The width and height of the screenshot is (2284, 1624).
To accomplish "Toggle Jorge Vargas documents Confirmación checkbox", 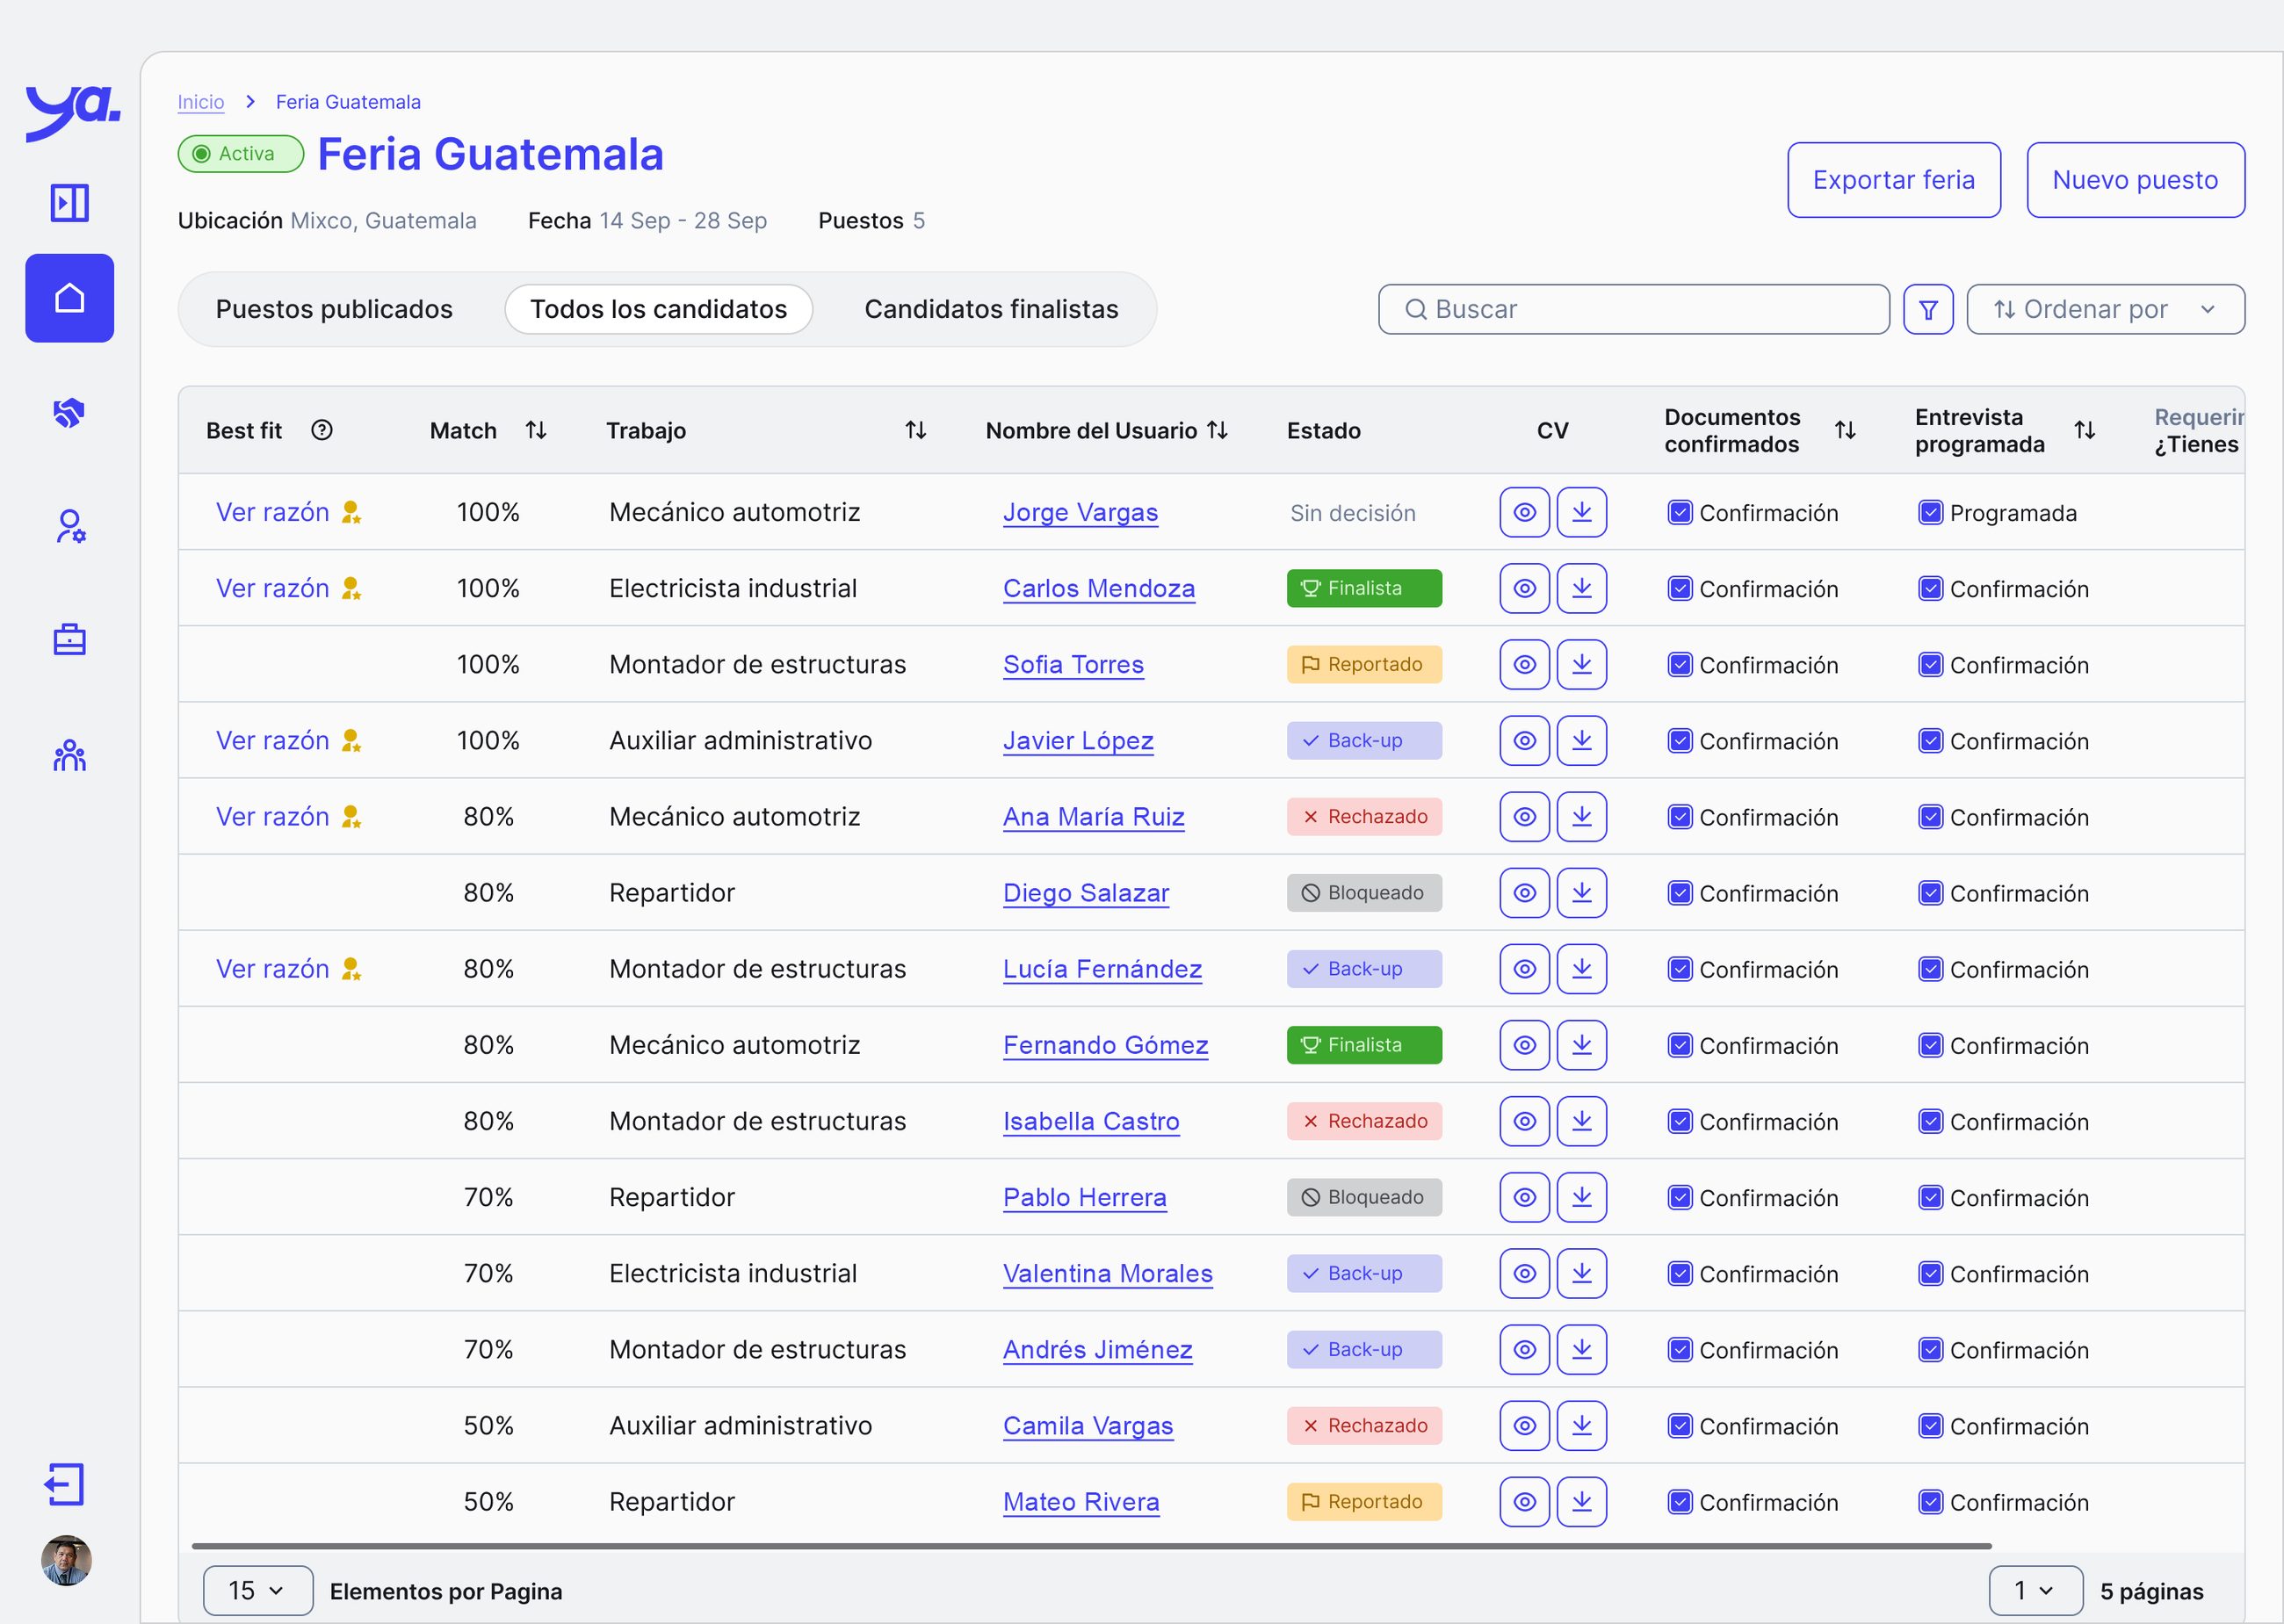I will point(1680,513).
